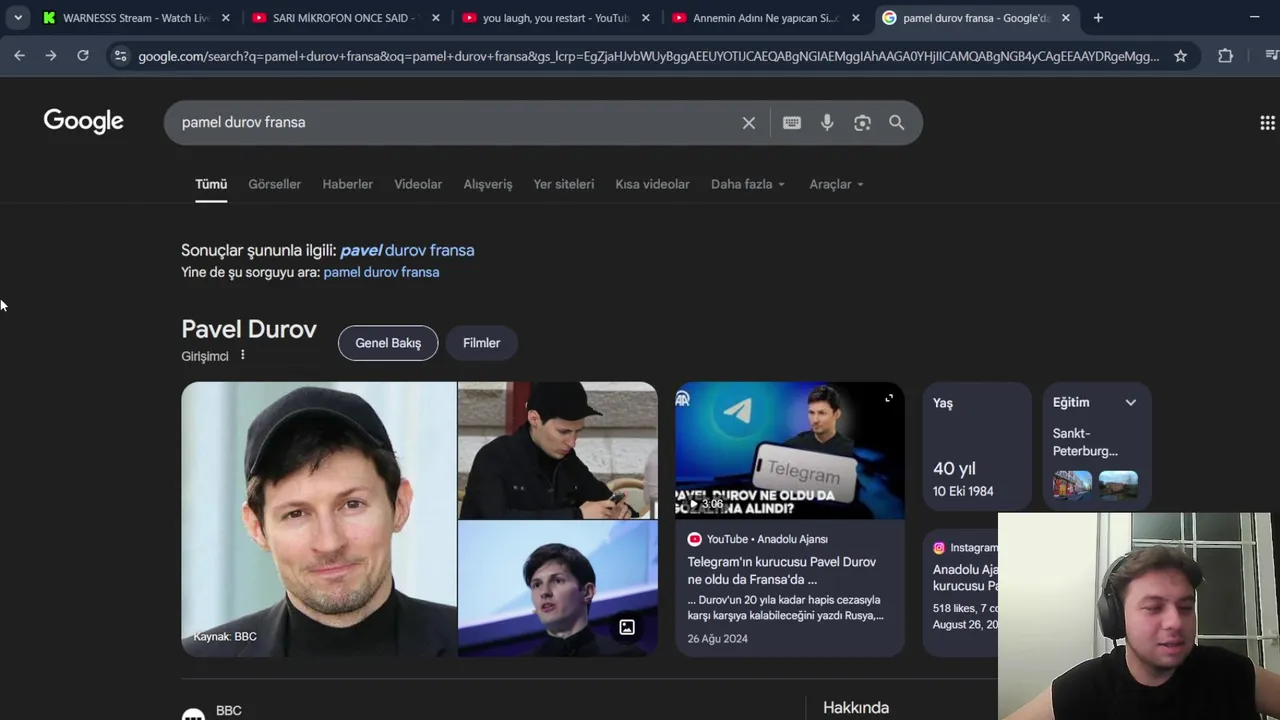The height and width of the screenshot is (720, 1280).
Task: Open the browser tab search dropdown arrow
Action: pyautogui.click(x=18, y=17)
